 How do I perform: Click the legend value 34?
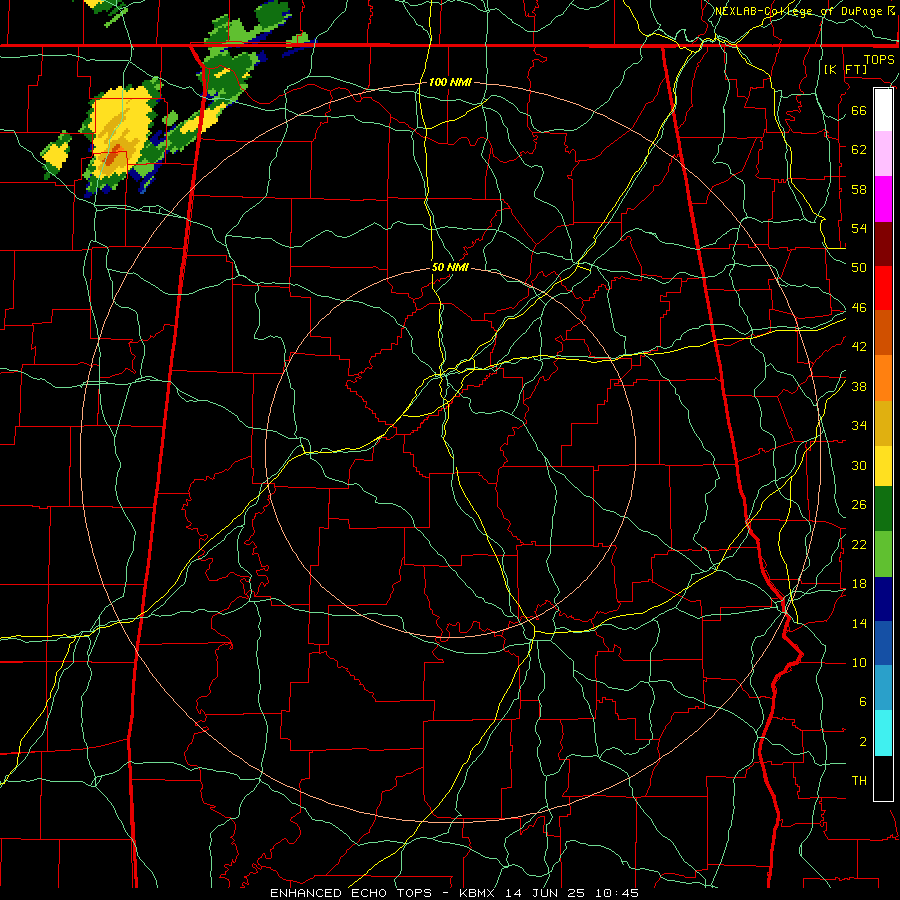[x=859, y=426]
